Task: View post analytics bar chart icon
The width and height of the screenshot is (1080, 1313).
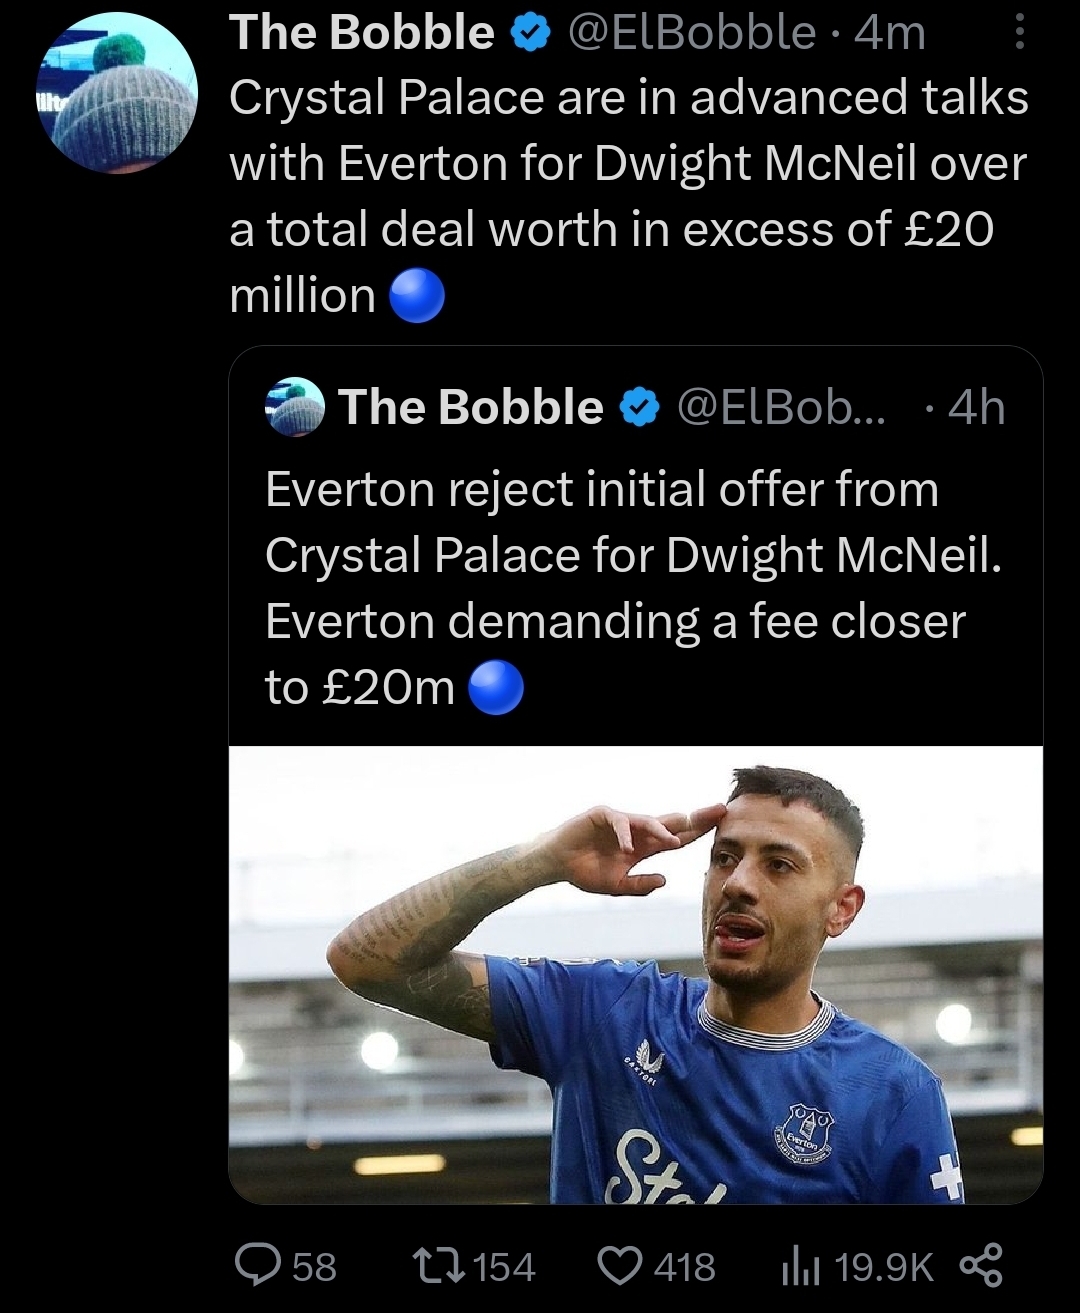Action: pos(800,1267)
